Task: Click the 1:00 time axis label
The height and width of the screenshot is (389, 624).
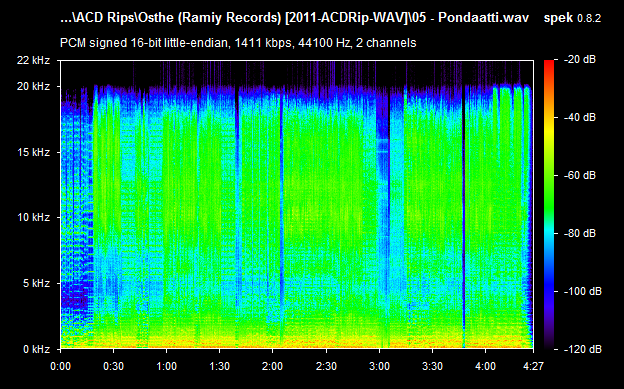Action: point(166,366)
